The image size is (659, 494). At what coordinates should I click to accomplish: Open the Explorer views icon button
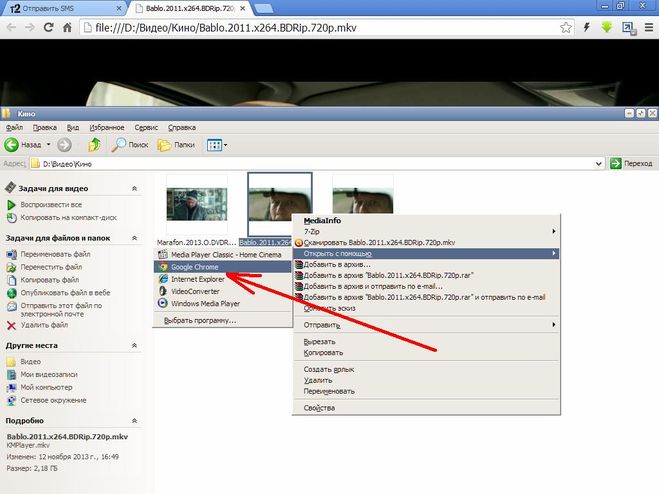click(x=214, y=145)
